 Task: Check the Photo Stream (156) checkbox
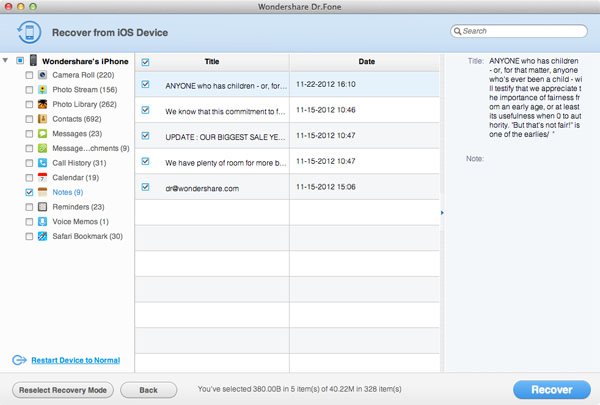click(x=29, y=90)
